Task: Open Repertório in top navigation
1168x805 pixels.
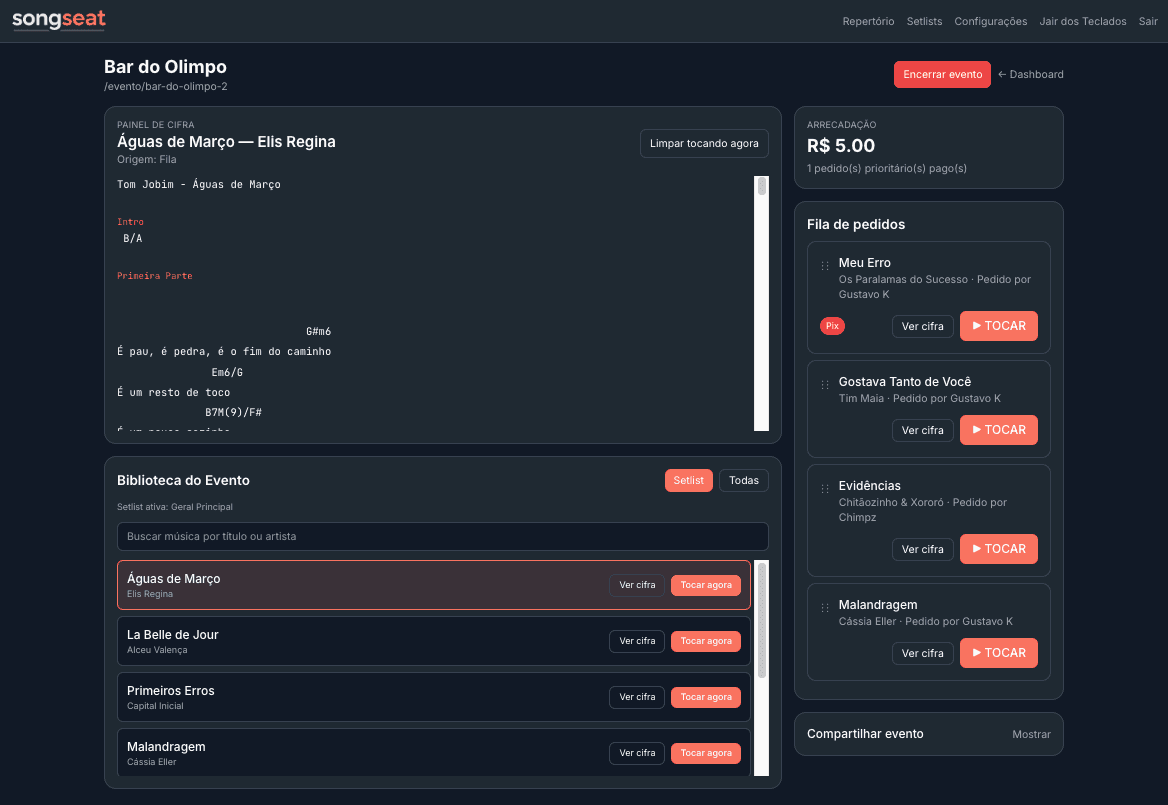Action: (868, 22)
